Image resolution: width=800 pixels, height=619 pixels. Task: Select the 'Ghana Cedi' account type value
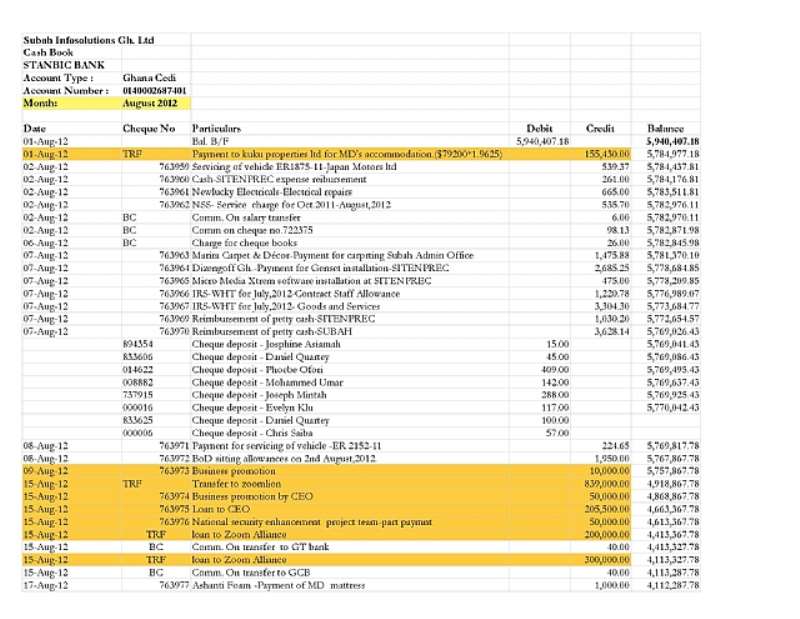149,78
